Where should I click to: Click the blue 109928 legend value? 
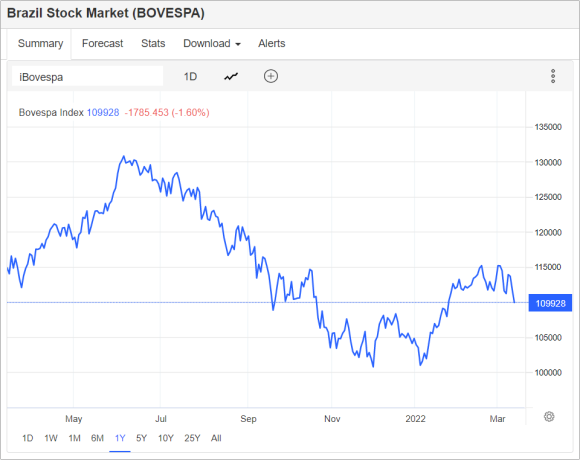click(103, 112)
